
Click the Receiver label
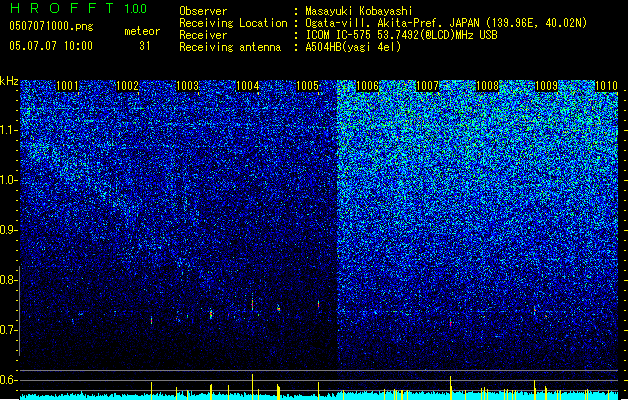pos(203,35)
